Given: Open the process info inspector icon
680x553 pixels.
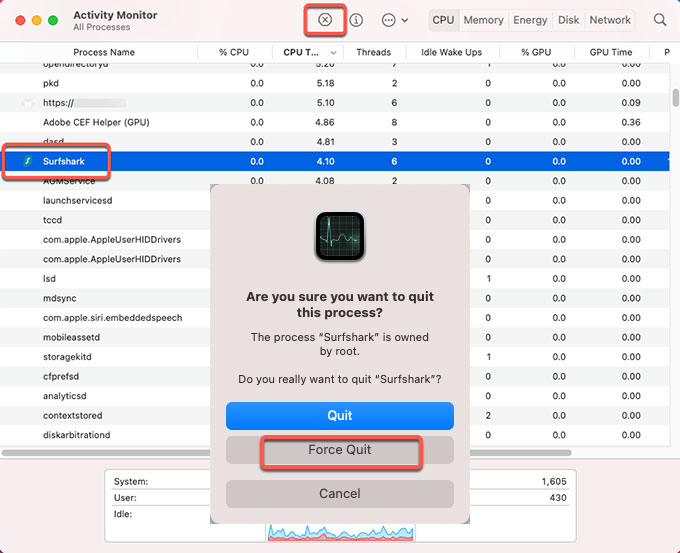Looking at the screenshot, I should pyautogui.click(x=356, y=20).
